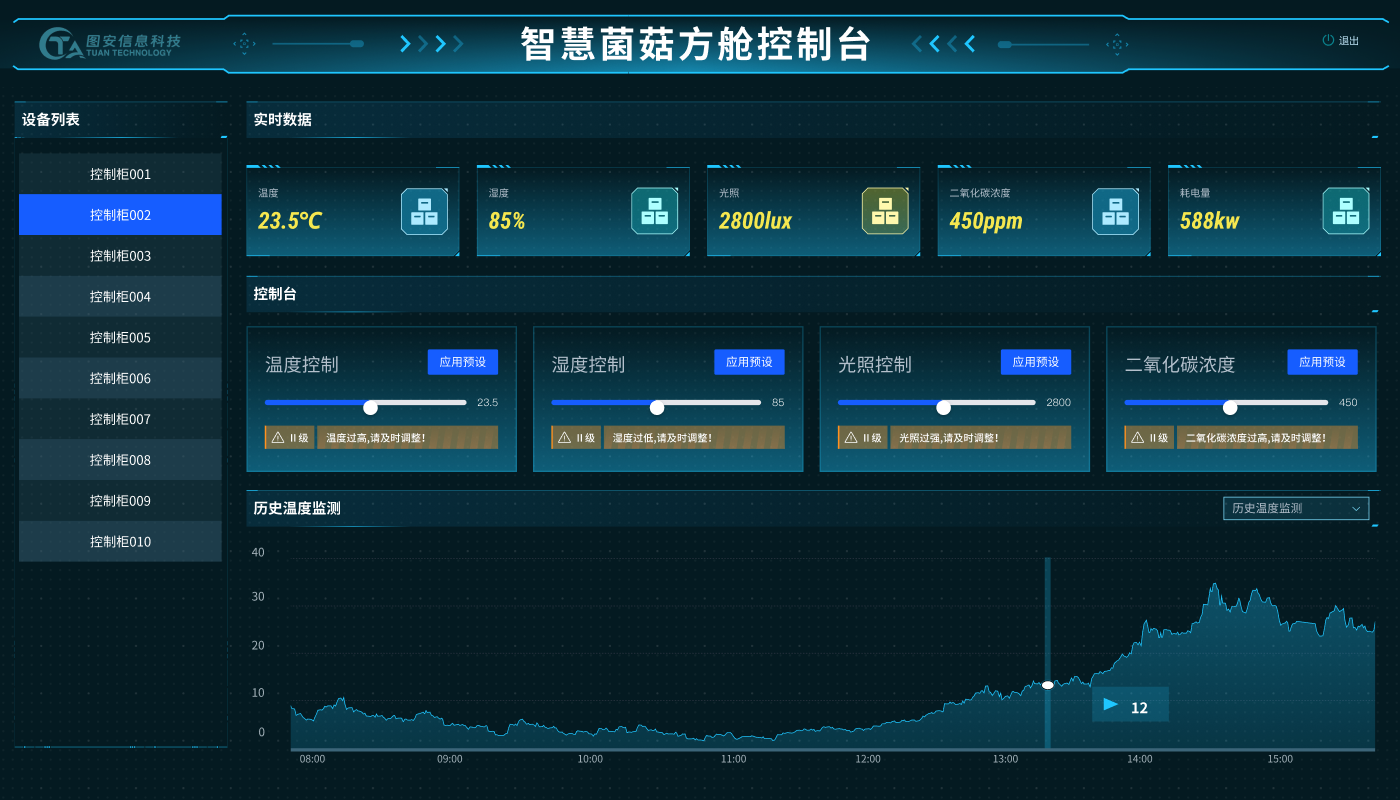Screen dimensions: 1400x800
Task: Click the yellow light intensity card icon
Action: [x=885, y=211]
